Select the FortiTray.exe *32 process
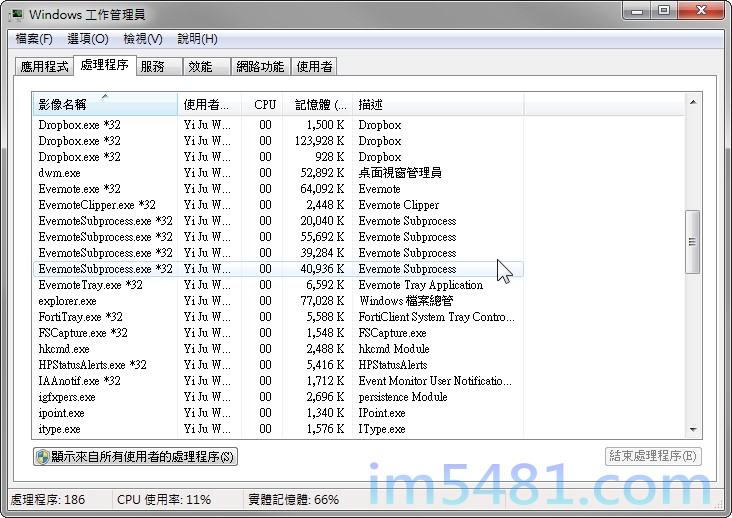The height and width of the screenshot is (518, 732). click(278, 317)
